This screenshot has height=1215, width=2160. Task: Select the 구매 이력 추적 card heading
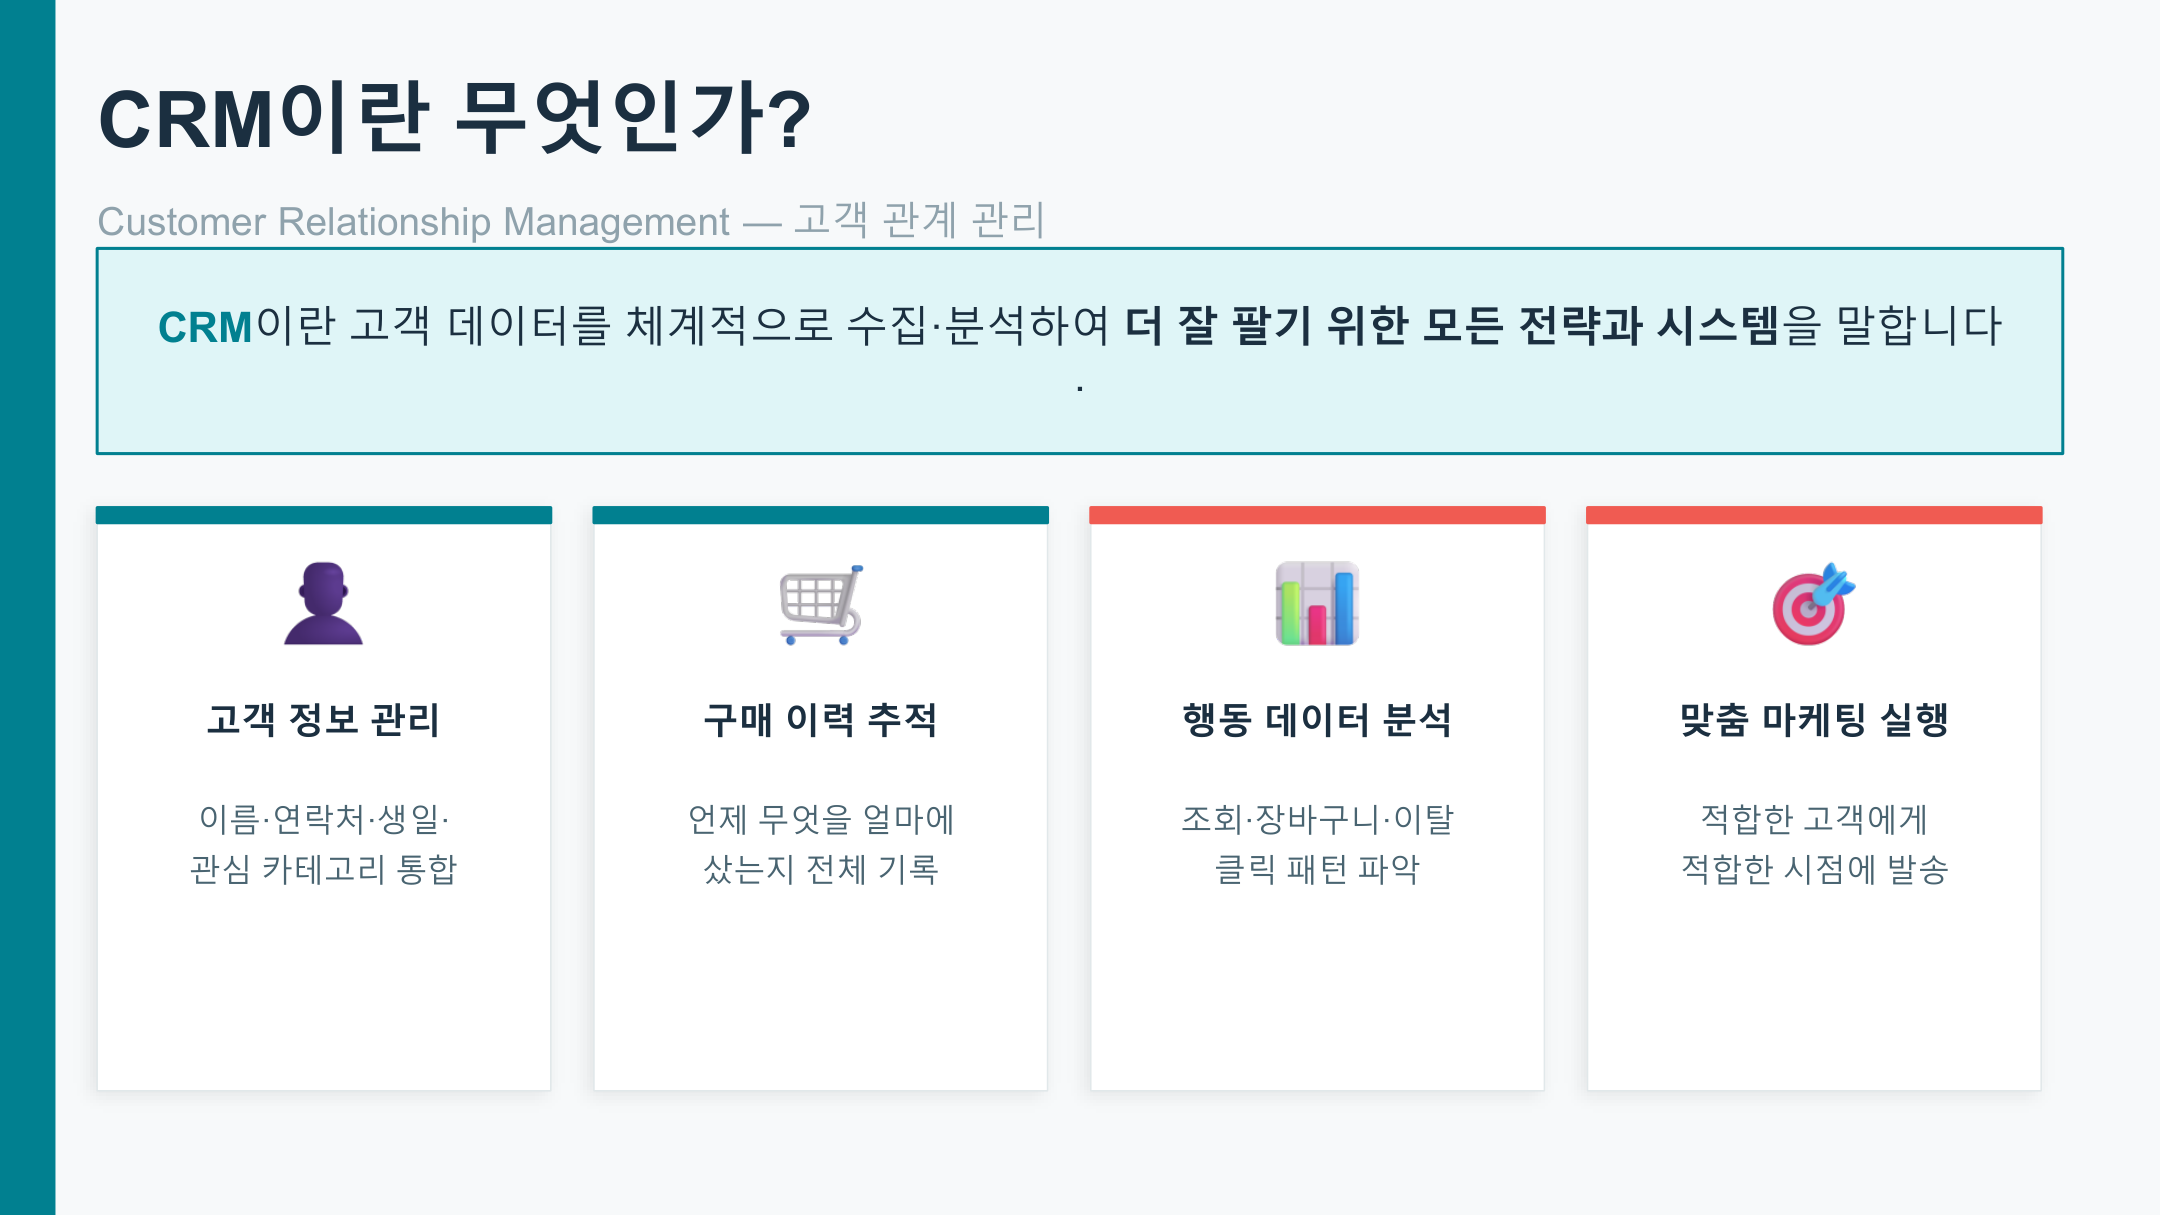821,720
